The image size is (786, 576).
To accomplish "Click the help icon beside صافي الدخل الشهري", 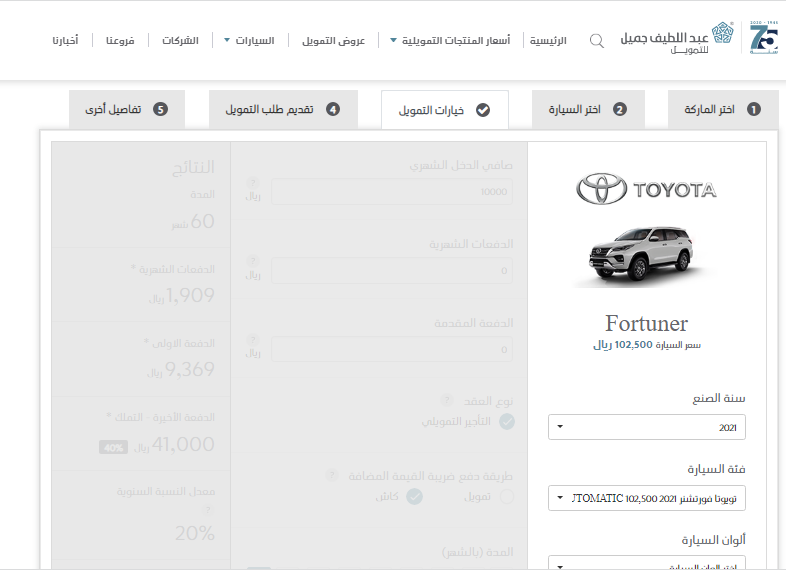I will coord(253,182).
